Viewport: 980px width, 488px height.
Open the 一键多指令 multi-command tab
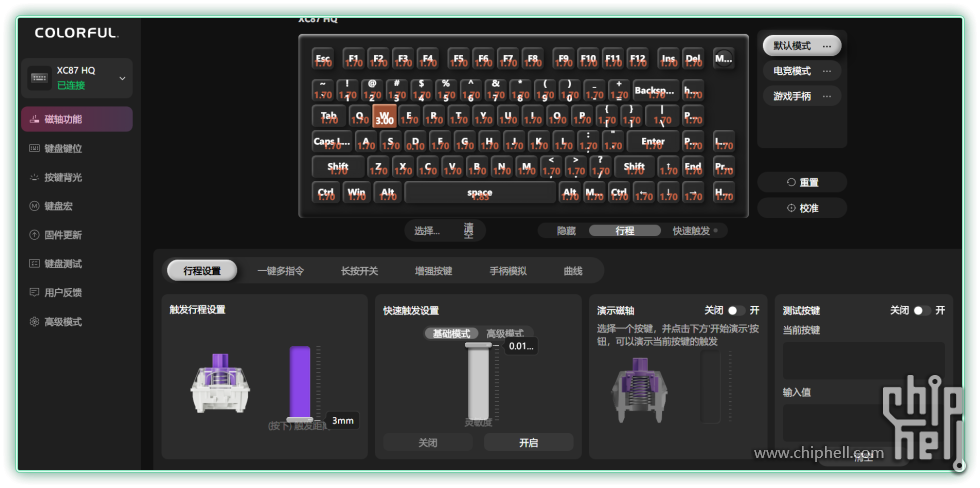coord(281,271)
